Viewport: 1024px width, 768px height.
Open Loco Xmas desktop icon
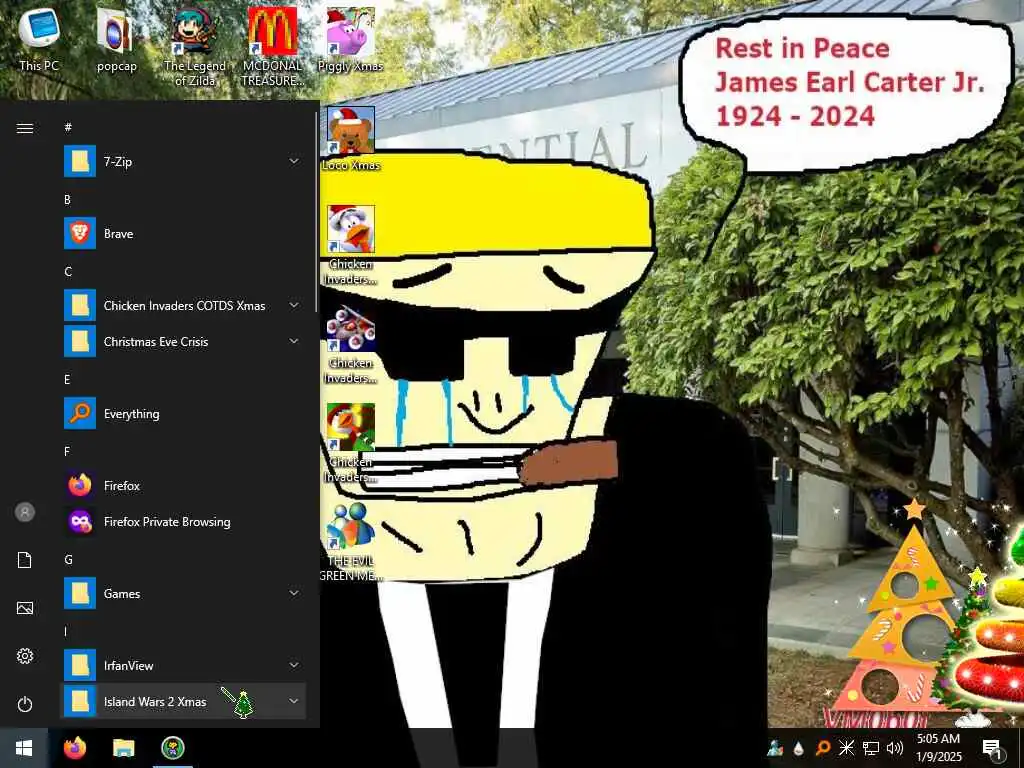click(351, 139)
